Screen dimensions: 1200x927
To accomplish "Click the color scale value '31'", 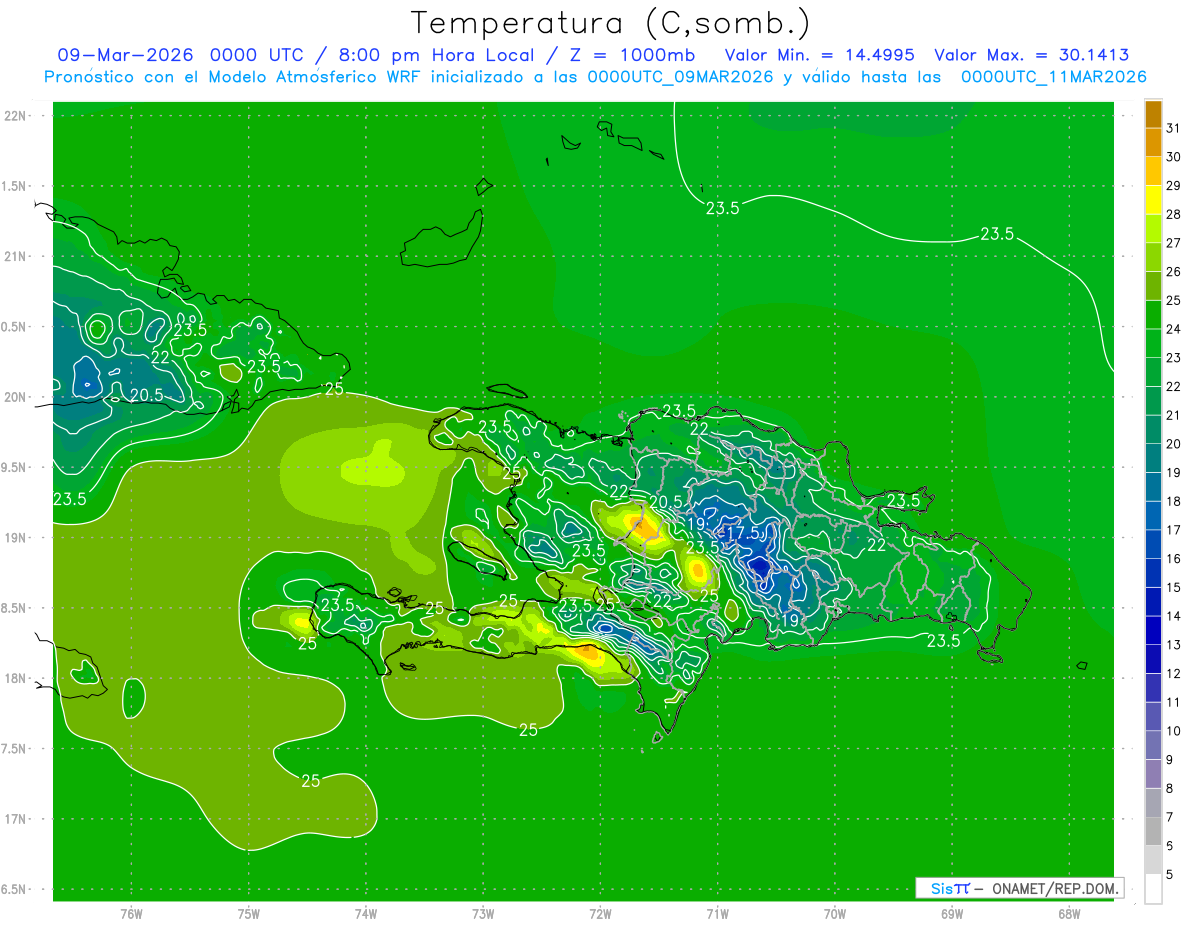I will [1173, 128].
